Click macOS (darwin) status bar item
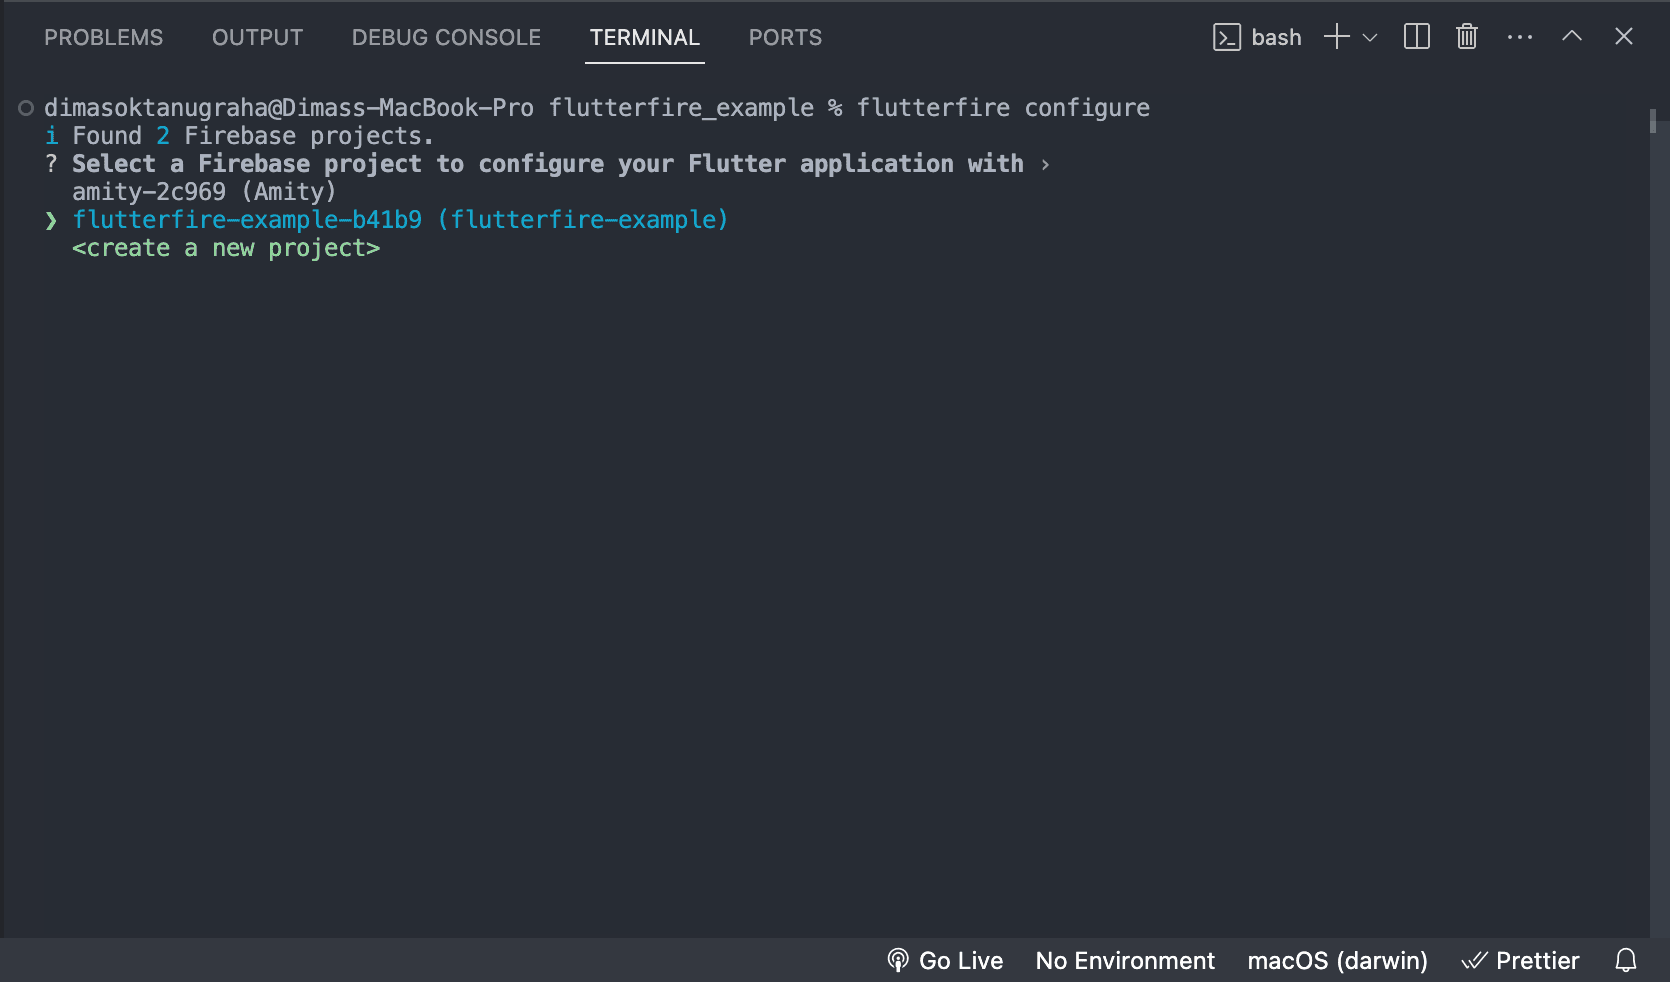The width and height of the screenshot is (1670, 982). pos(1337,961)
